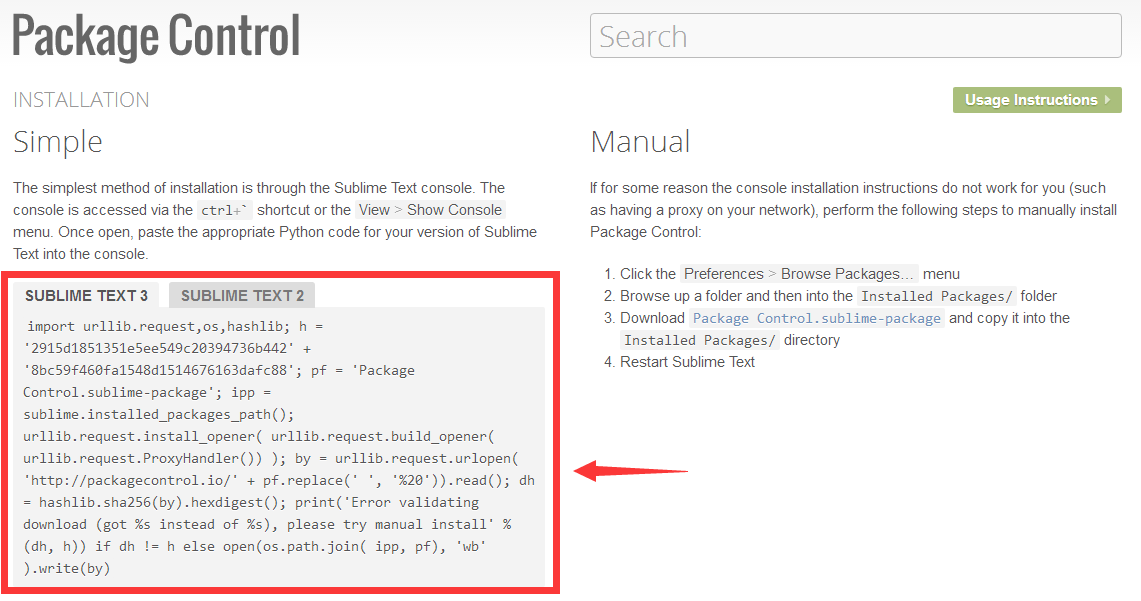Click 'Installed Packages/' folder text in step 2
Viewport: 1141px width, 601px height.
[x=937, y=296]
